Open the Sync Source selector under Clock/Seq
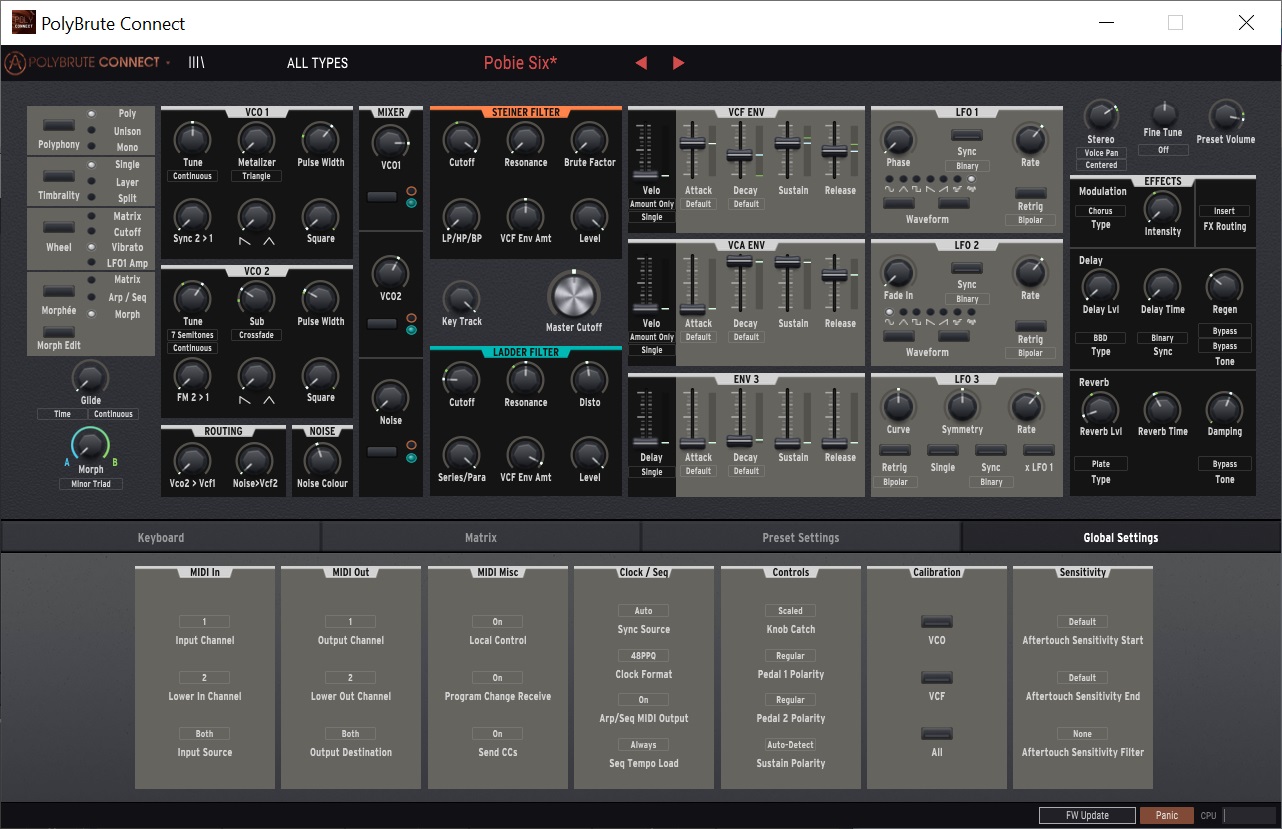 643,610
